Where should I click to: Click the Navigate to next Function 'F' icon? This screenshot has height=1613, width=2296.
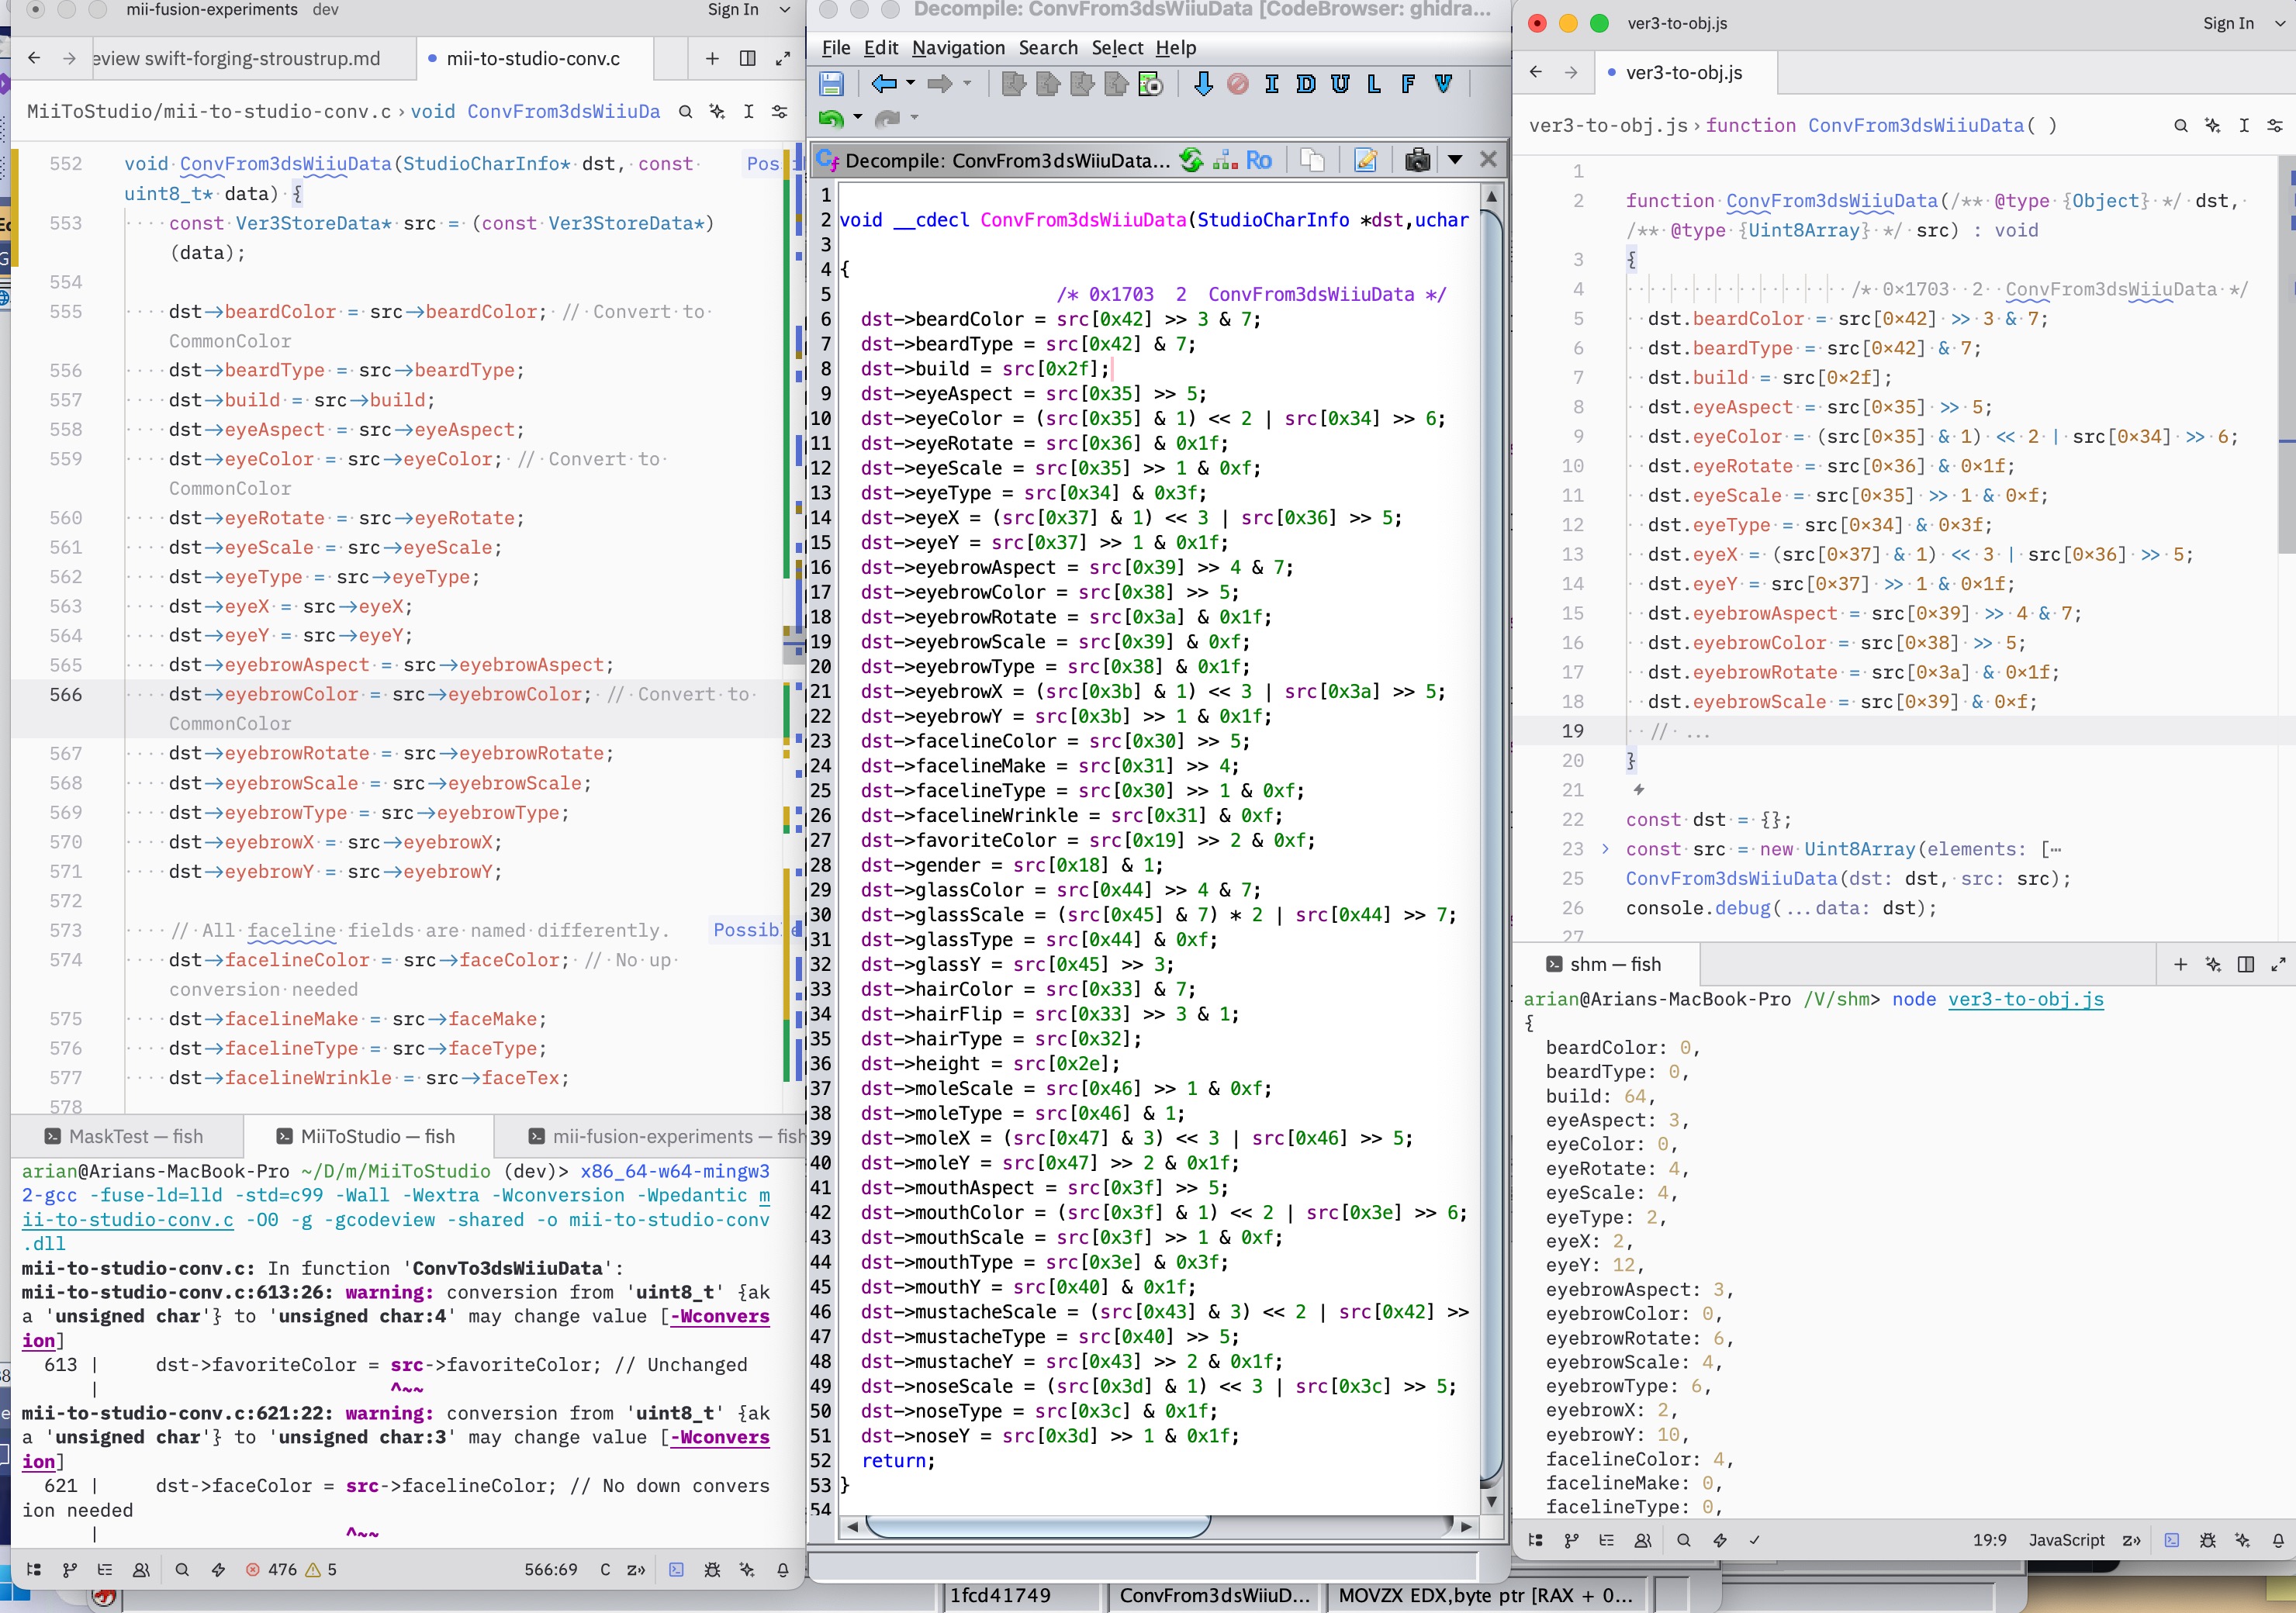(1408, 84)
